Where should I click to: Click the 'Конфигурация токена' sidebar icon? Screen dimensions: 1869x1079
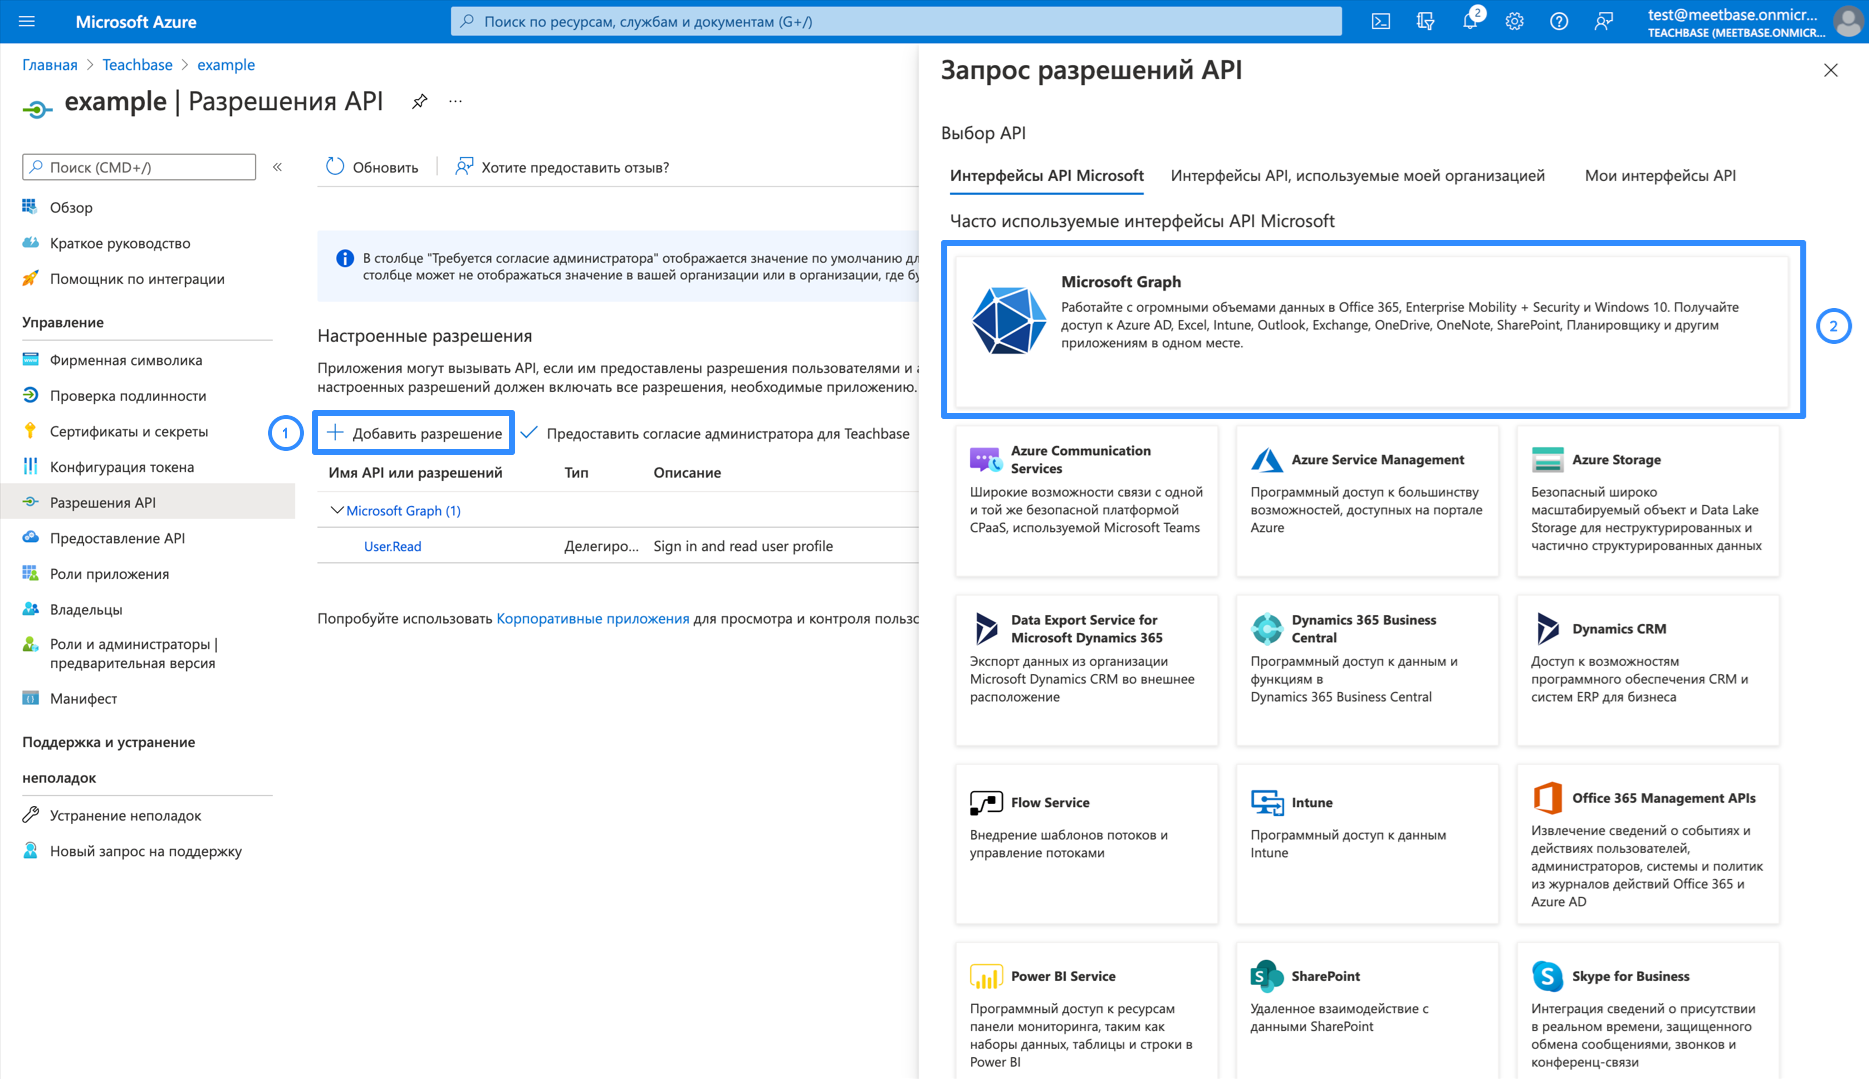click(31, 467)
